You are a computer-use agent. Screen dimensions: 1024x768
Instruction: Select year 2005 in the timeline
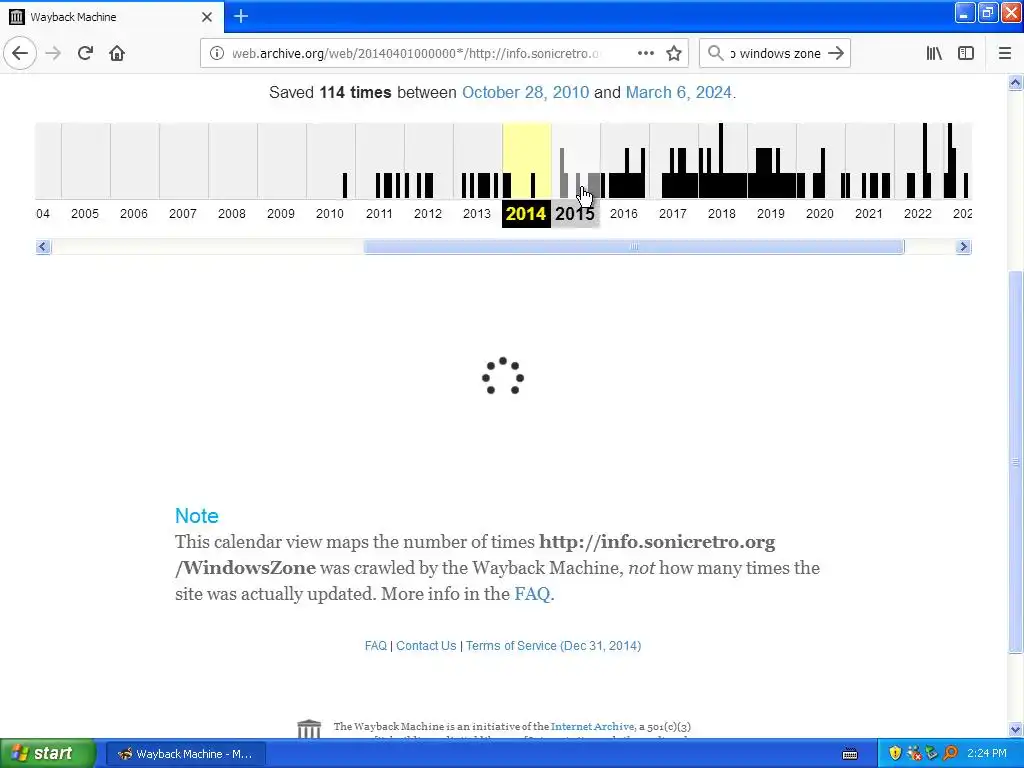(x=85, y=214)
